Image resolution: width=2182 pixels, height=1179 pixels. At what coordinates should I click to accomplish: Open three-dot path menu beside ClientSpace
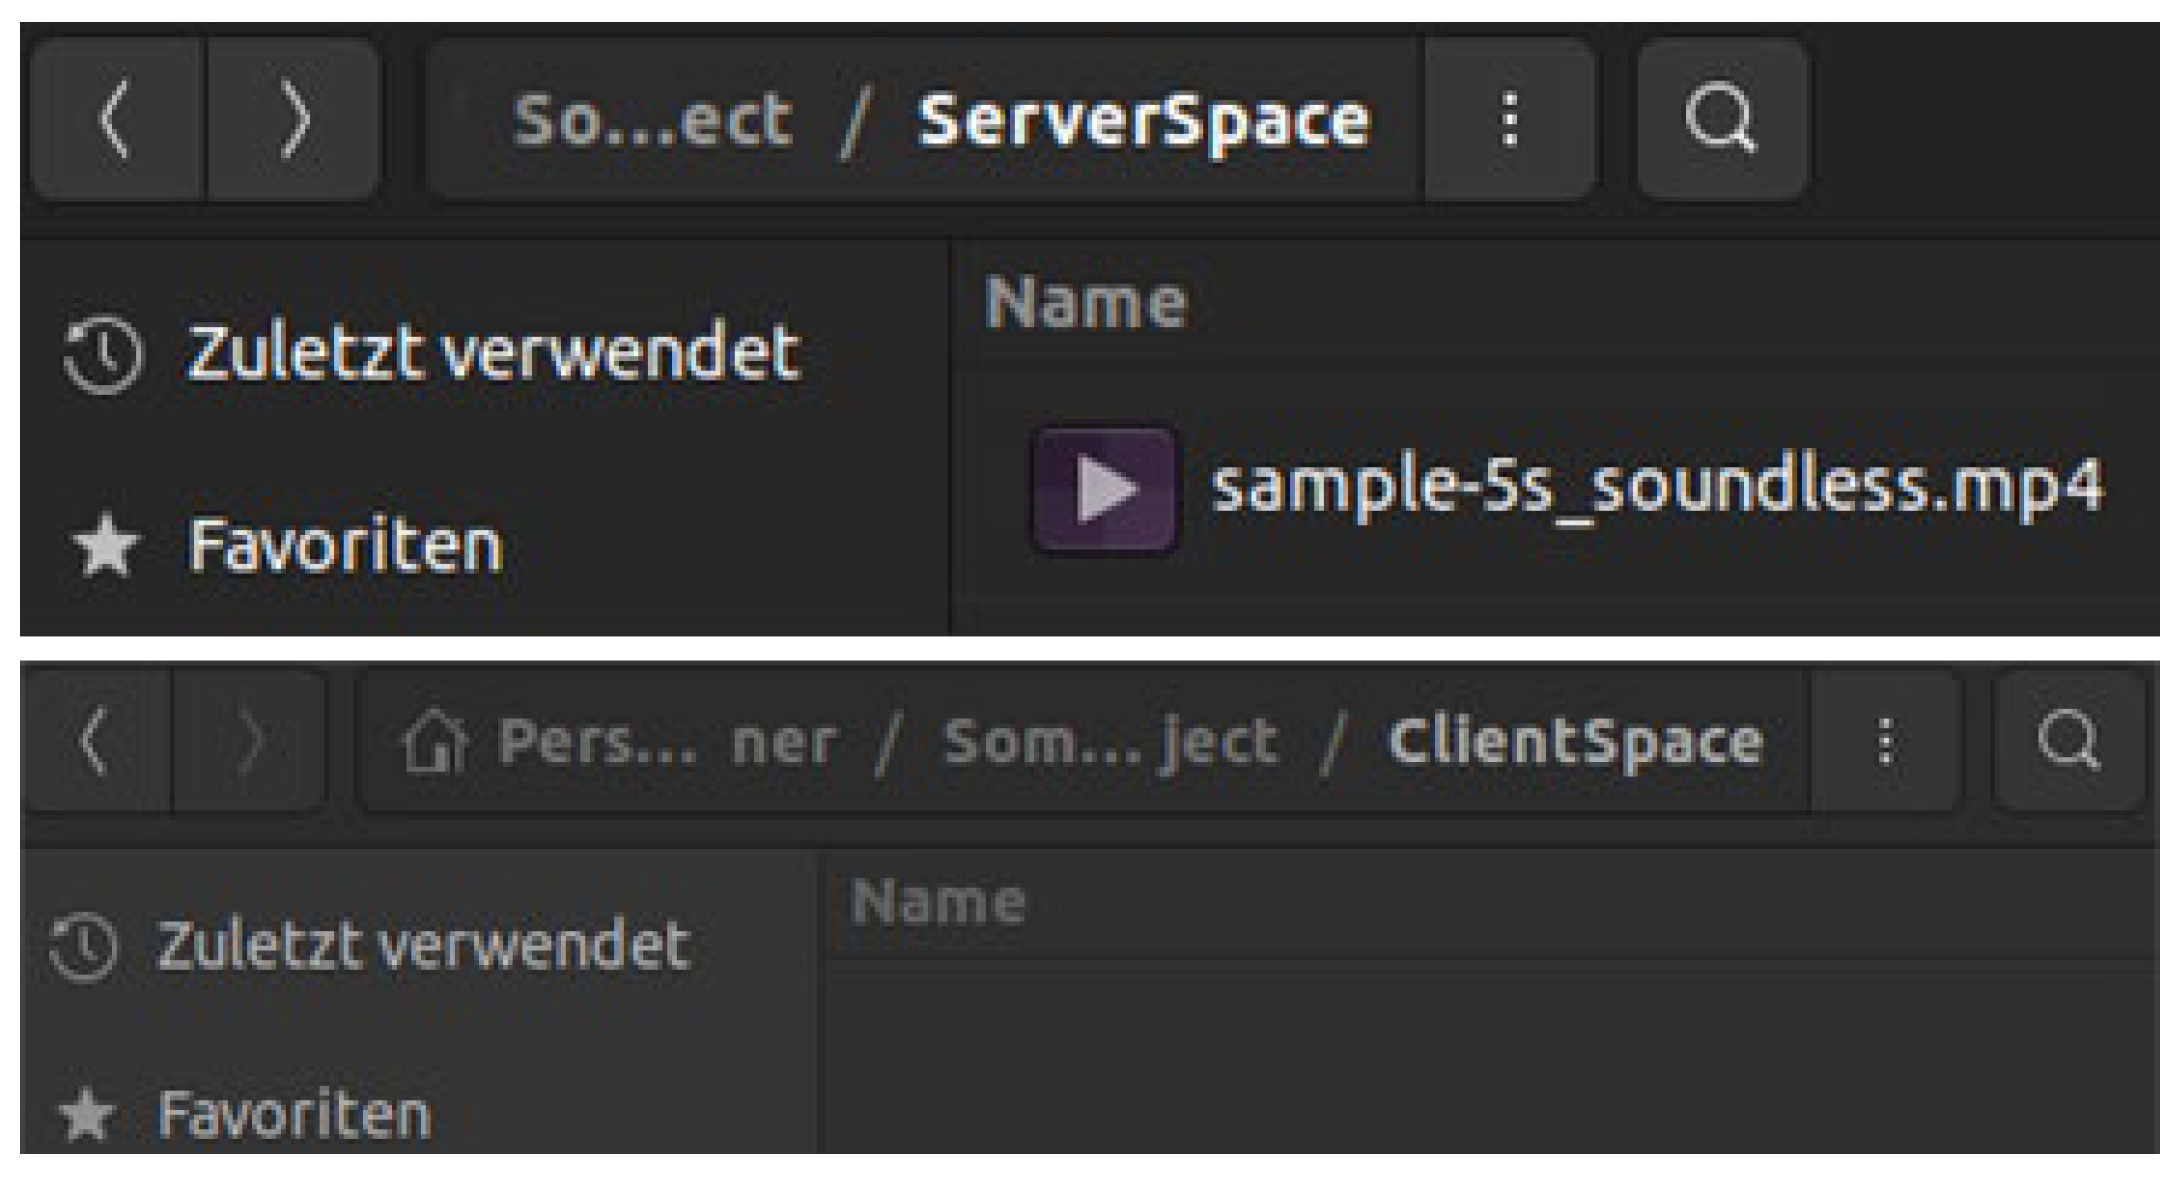tap(1885, 742)
